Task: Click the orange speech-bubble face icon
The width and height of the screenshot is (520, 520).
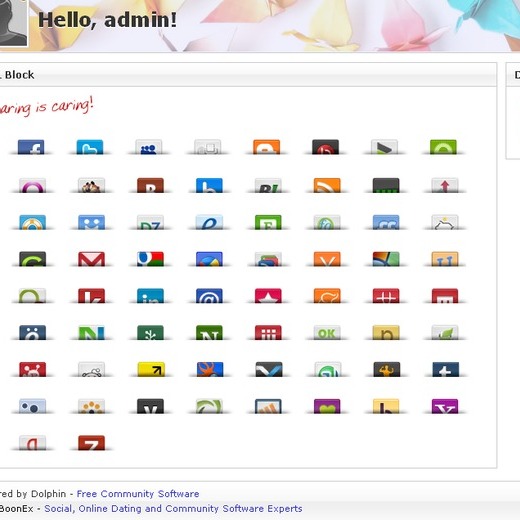Action: [327, 296]
